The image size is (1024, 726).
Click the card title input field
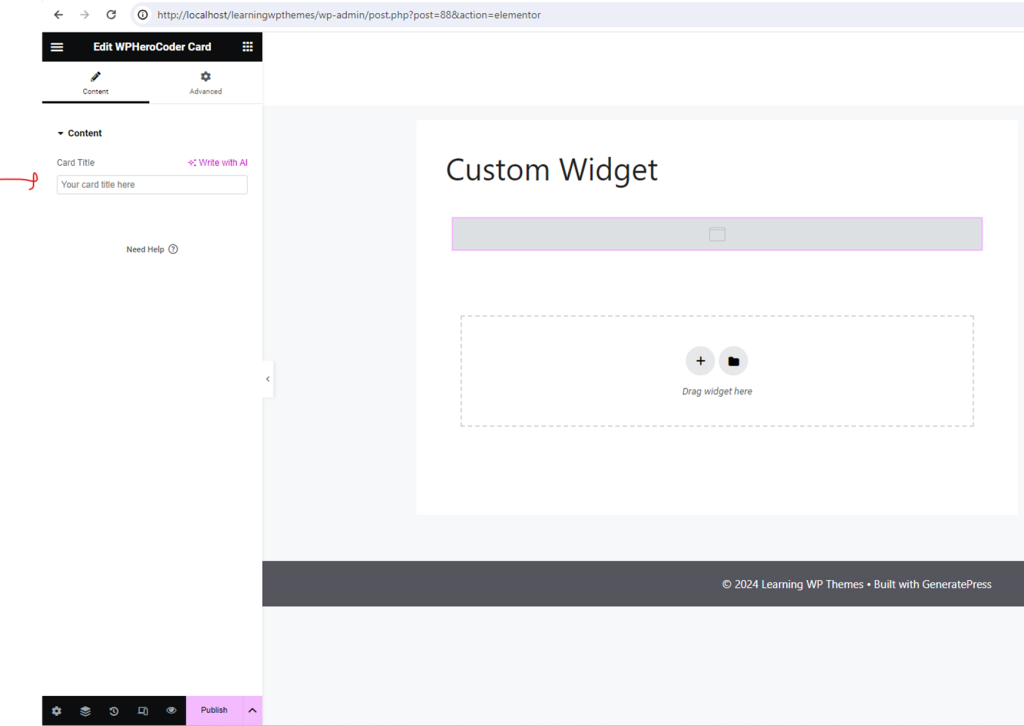coord(151,184)
